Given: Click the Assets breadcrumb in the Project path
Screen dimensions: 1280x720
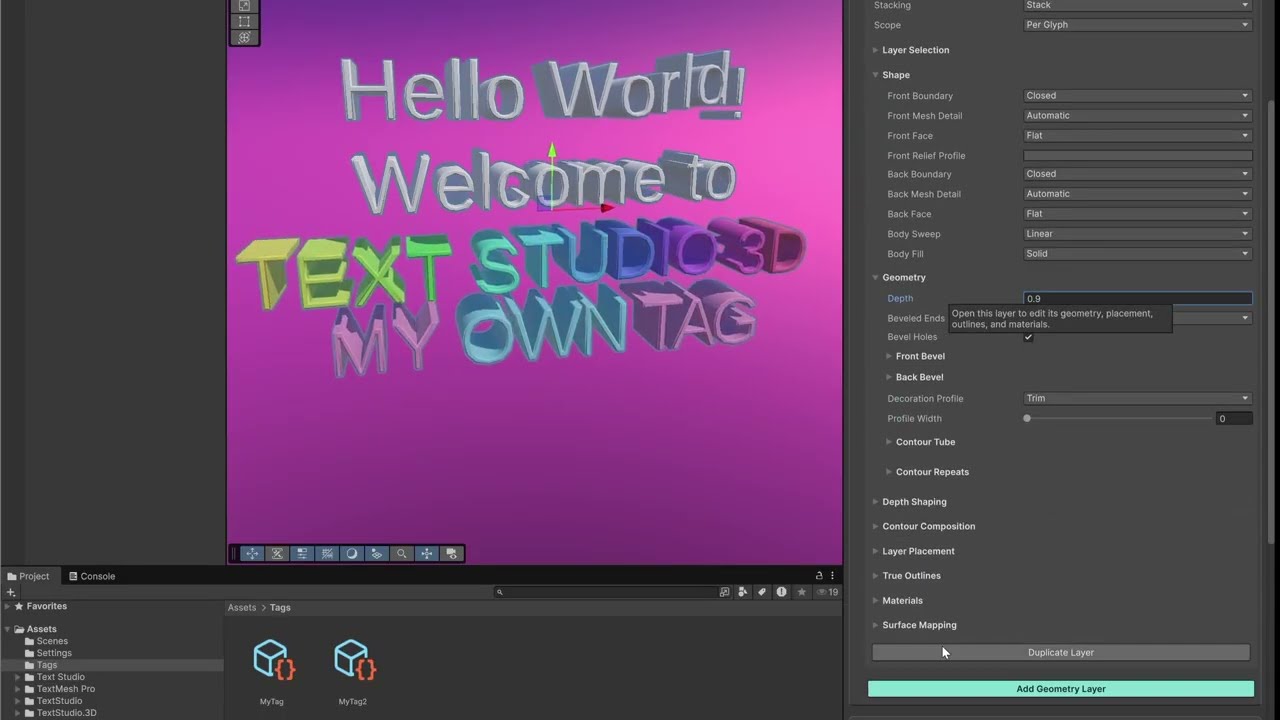Looking at the screenshot, I should point(242,608).
